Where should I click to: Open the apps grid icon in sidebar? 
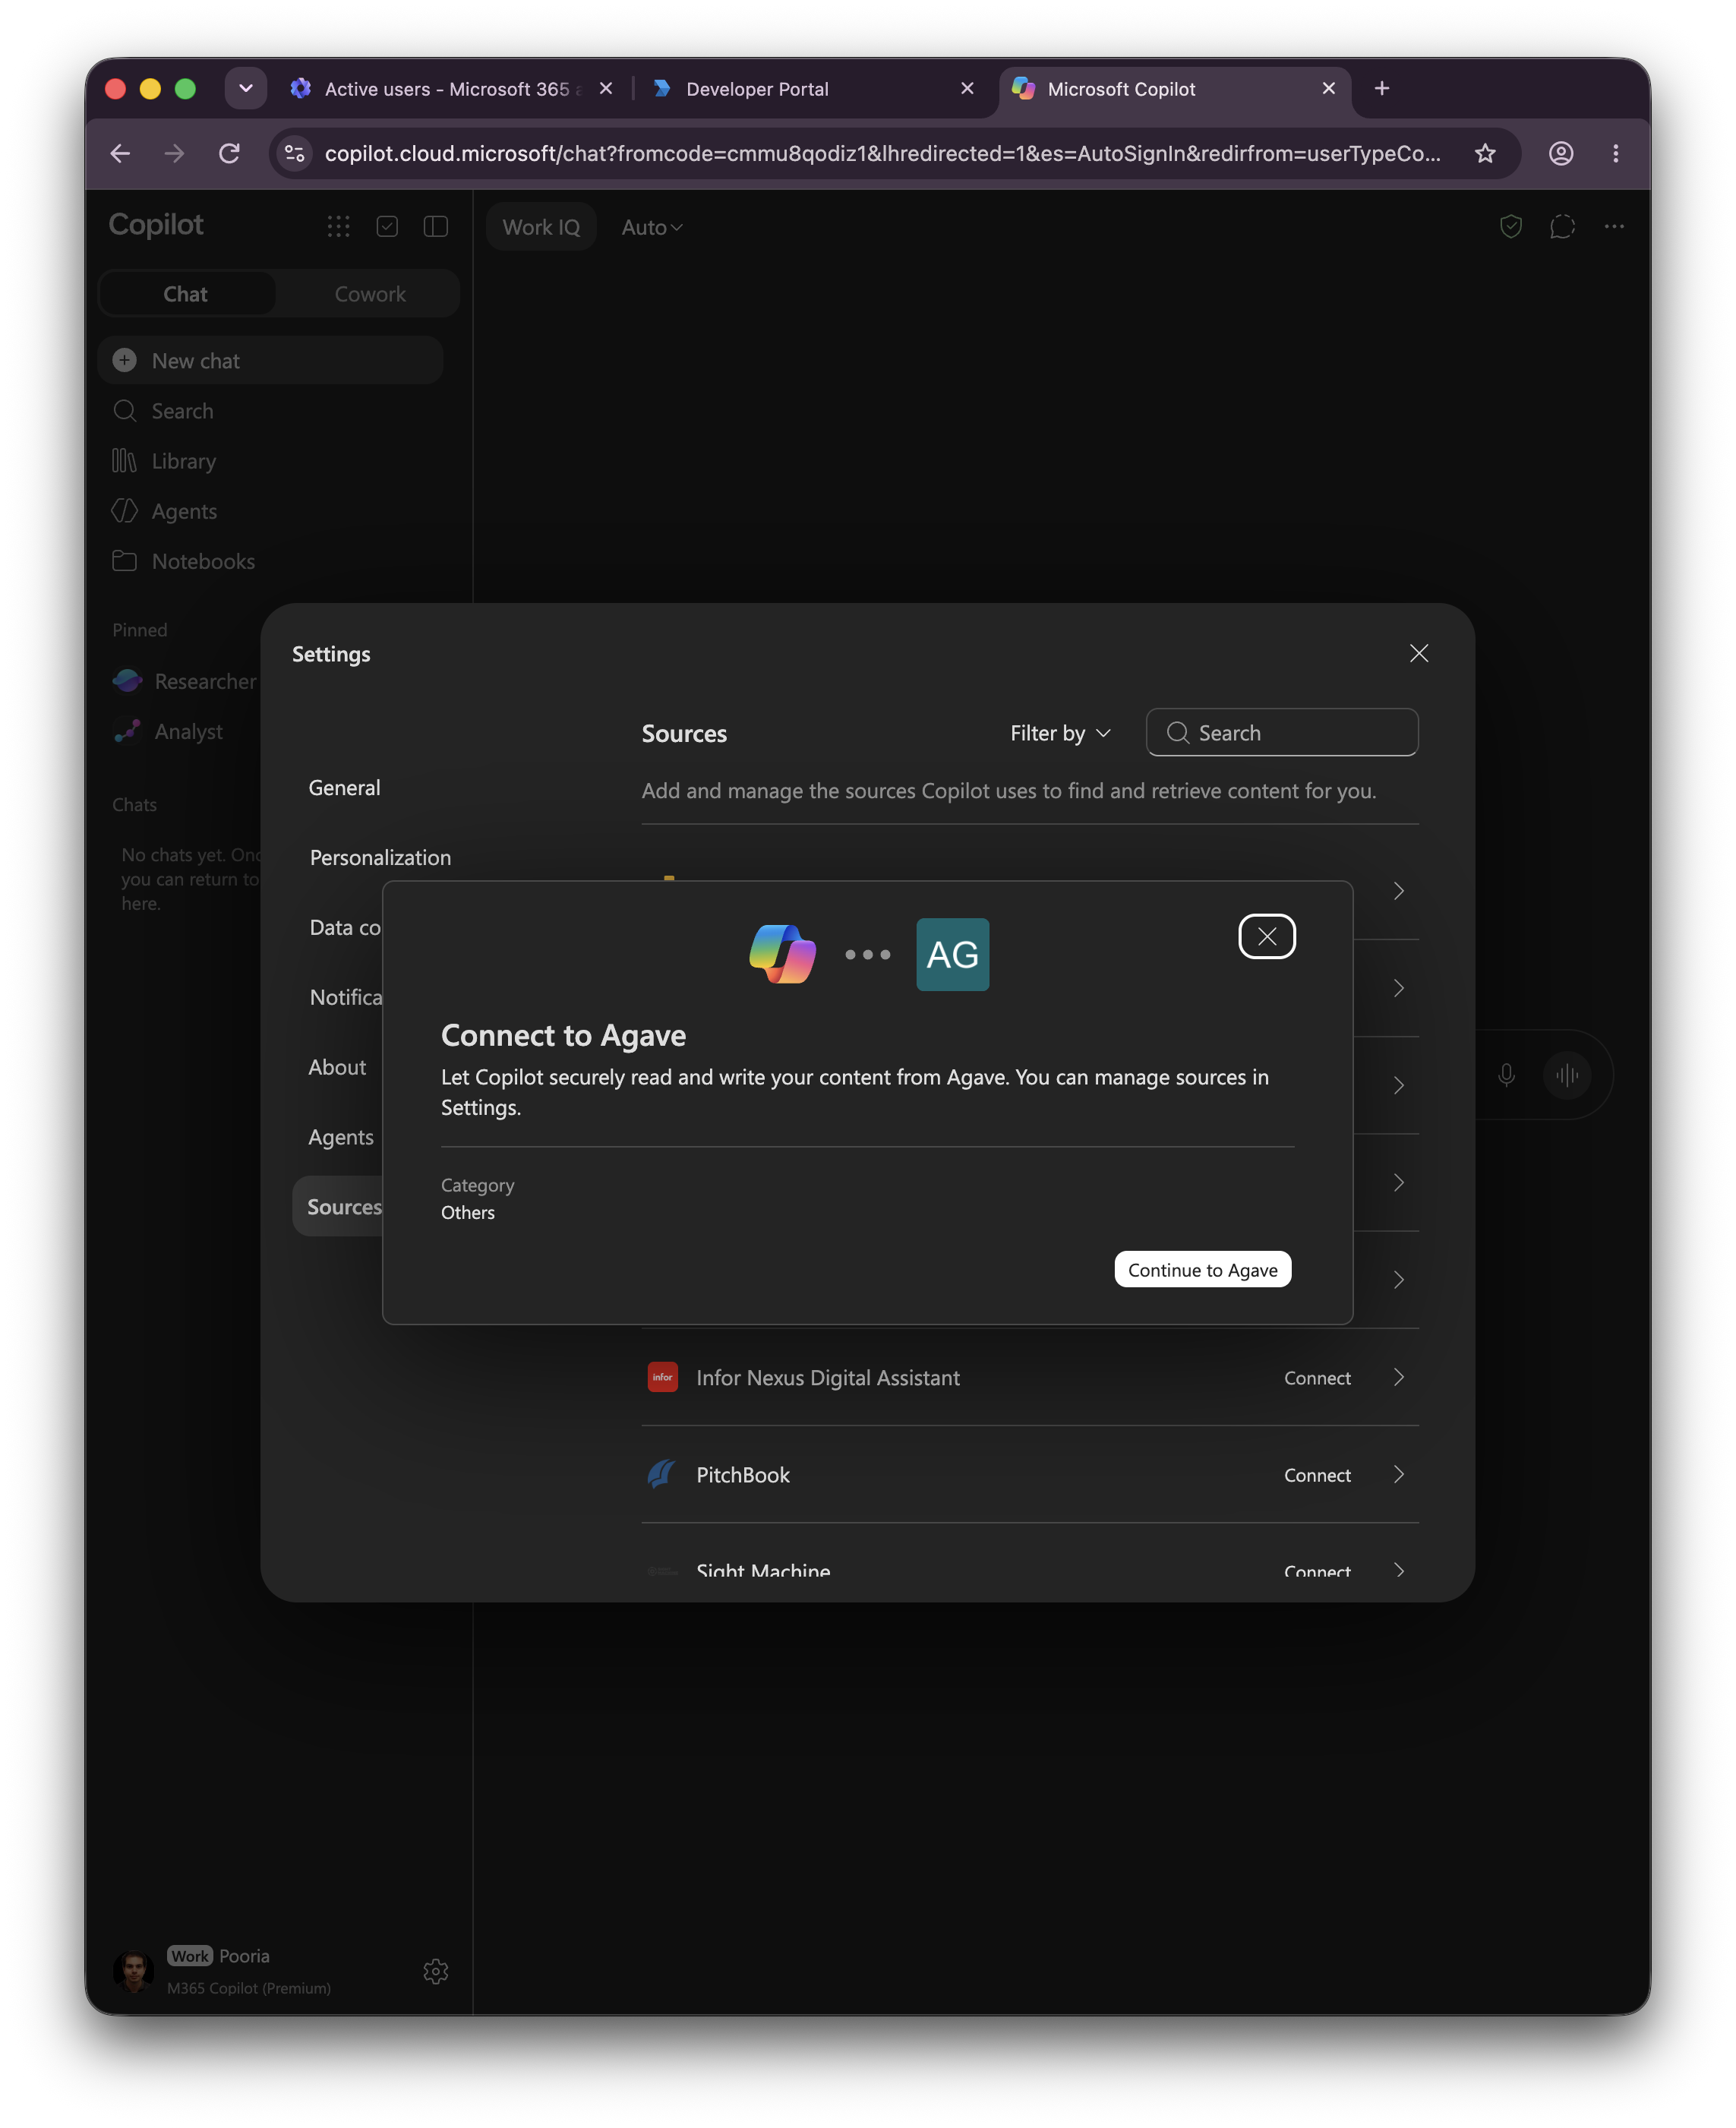(338, 226)
